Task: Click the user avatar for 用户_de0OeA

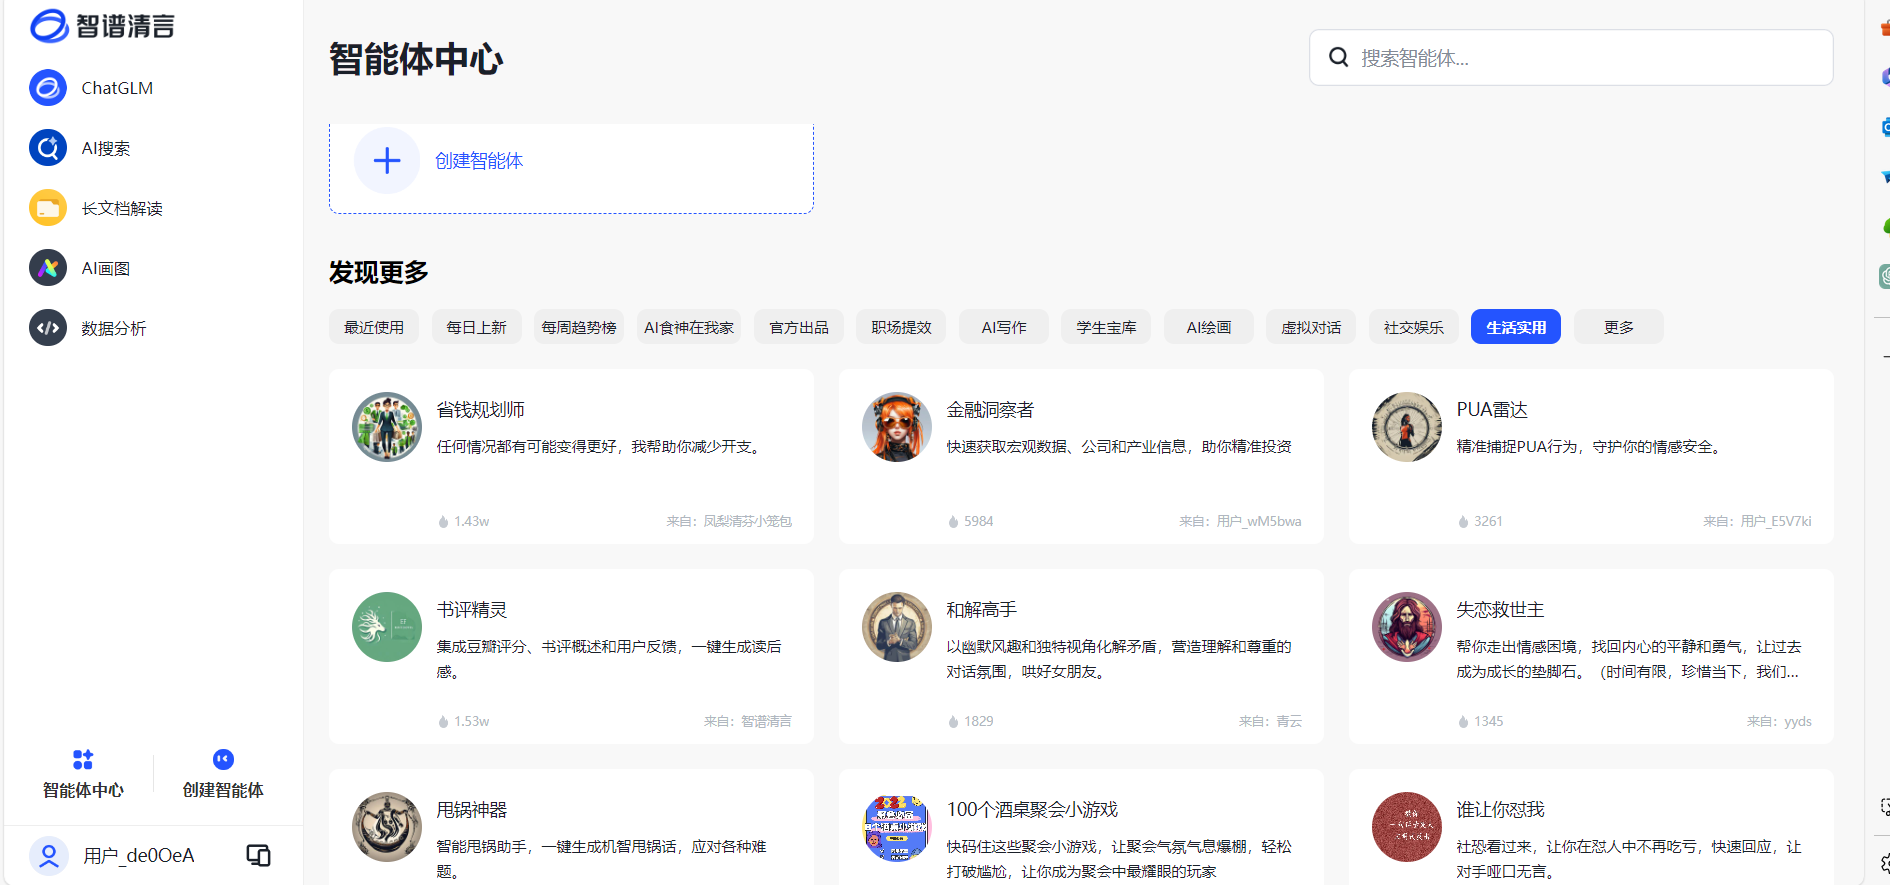Action: click(48, 856)
